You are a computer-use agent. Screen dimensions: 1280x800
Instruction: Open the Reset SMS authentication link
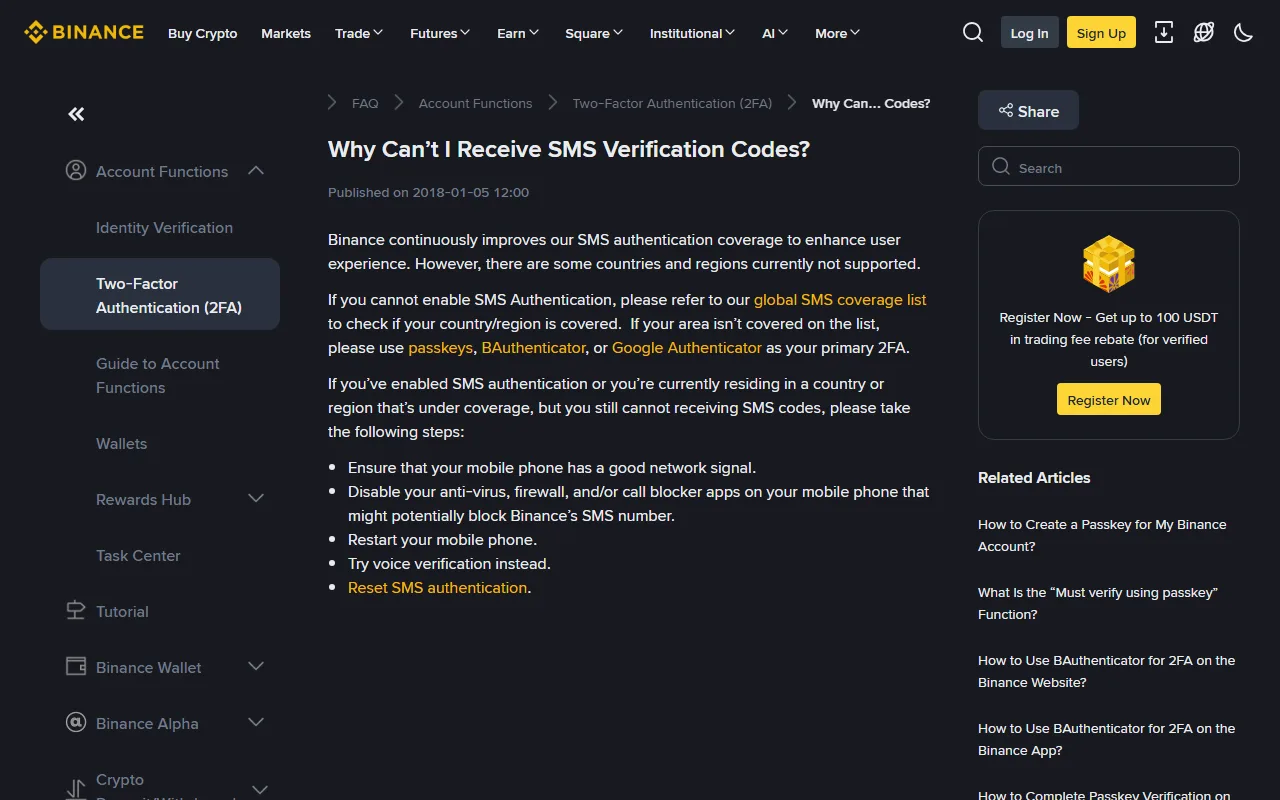(x=437, y=587)
